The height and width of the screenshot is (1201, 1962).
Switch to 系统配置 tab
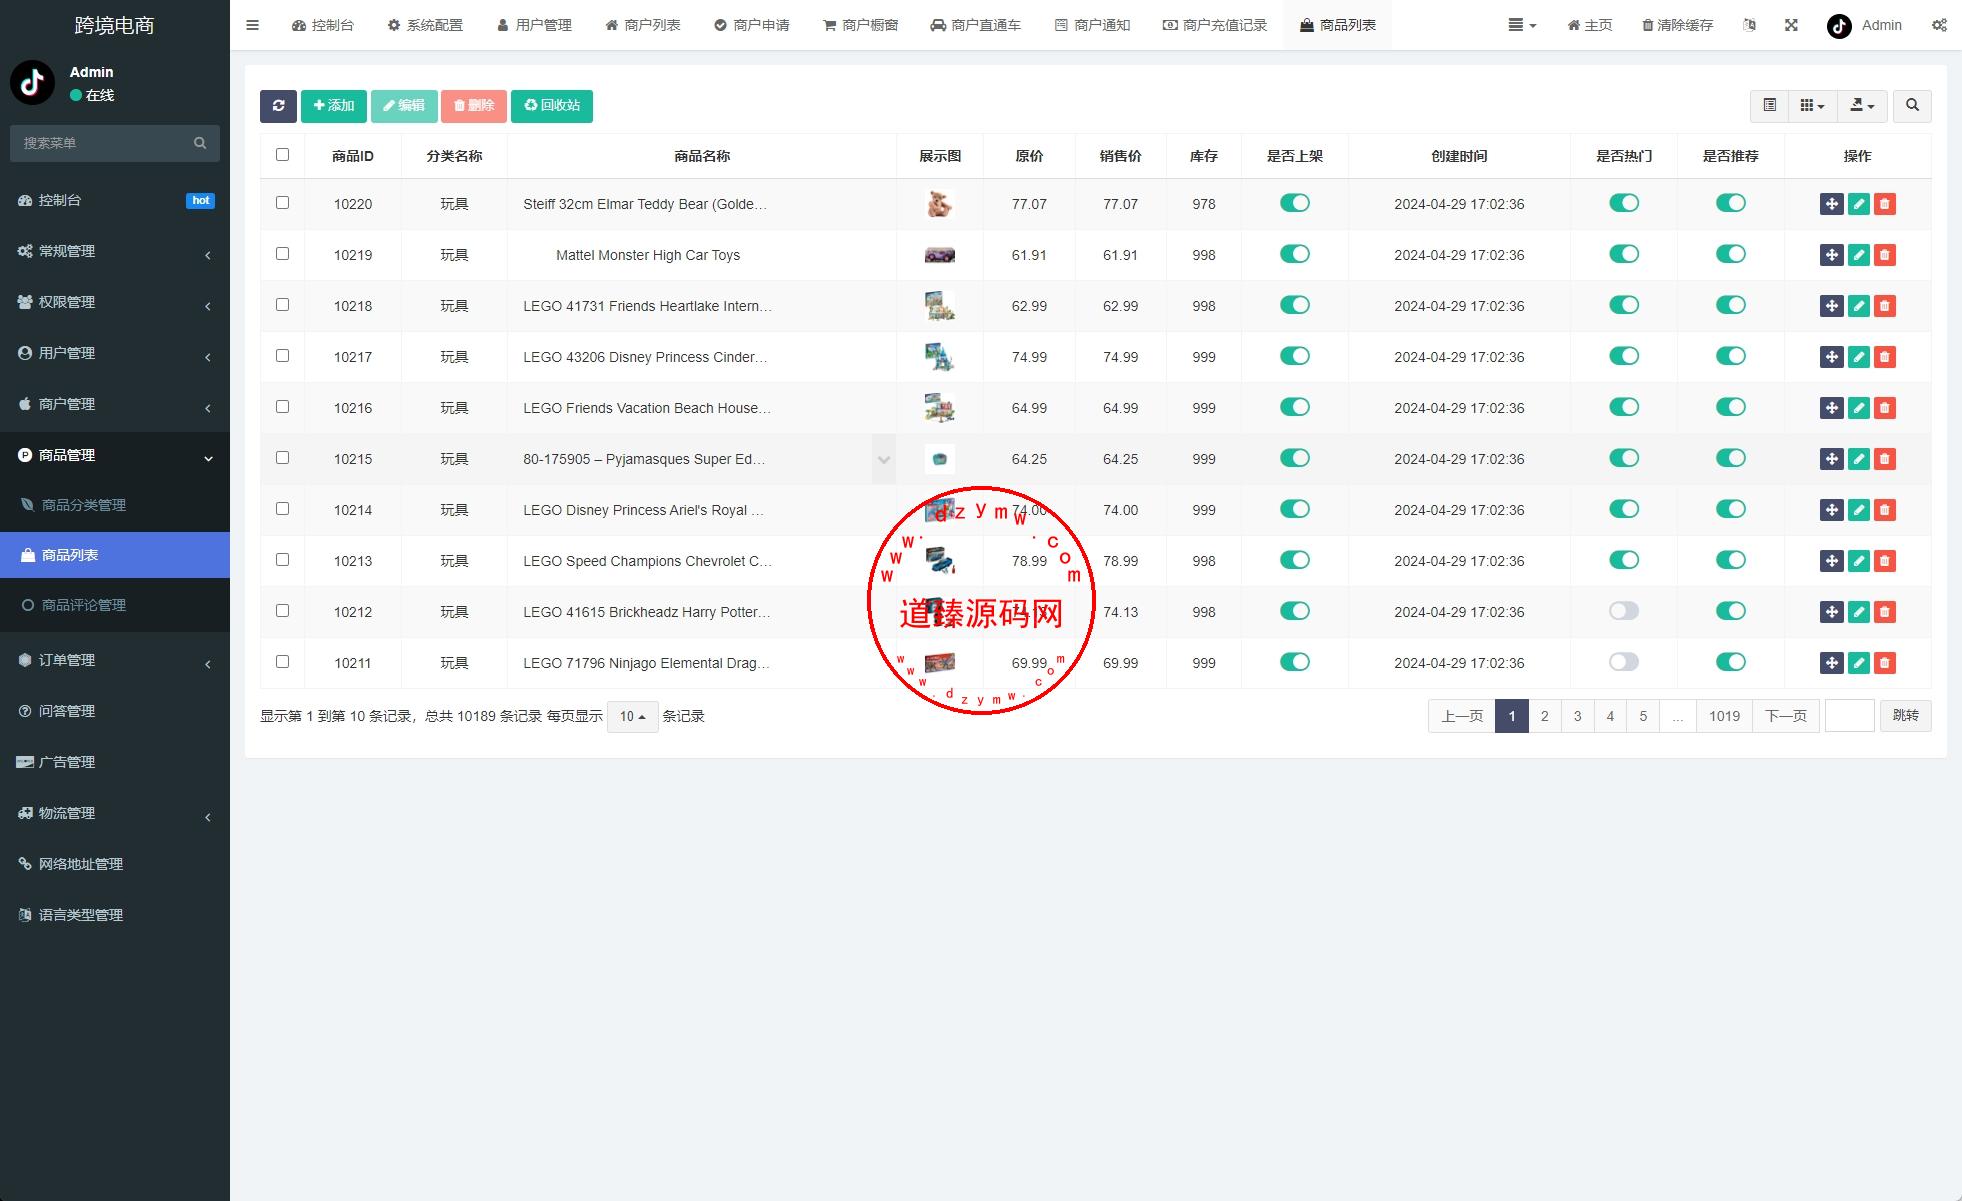pyautogui.click(x=425, y=25)
